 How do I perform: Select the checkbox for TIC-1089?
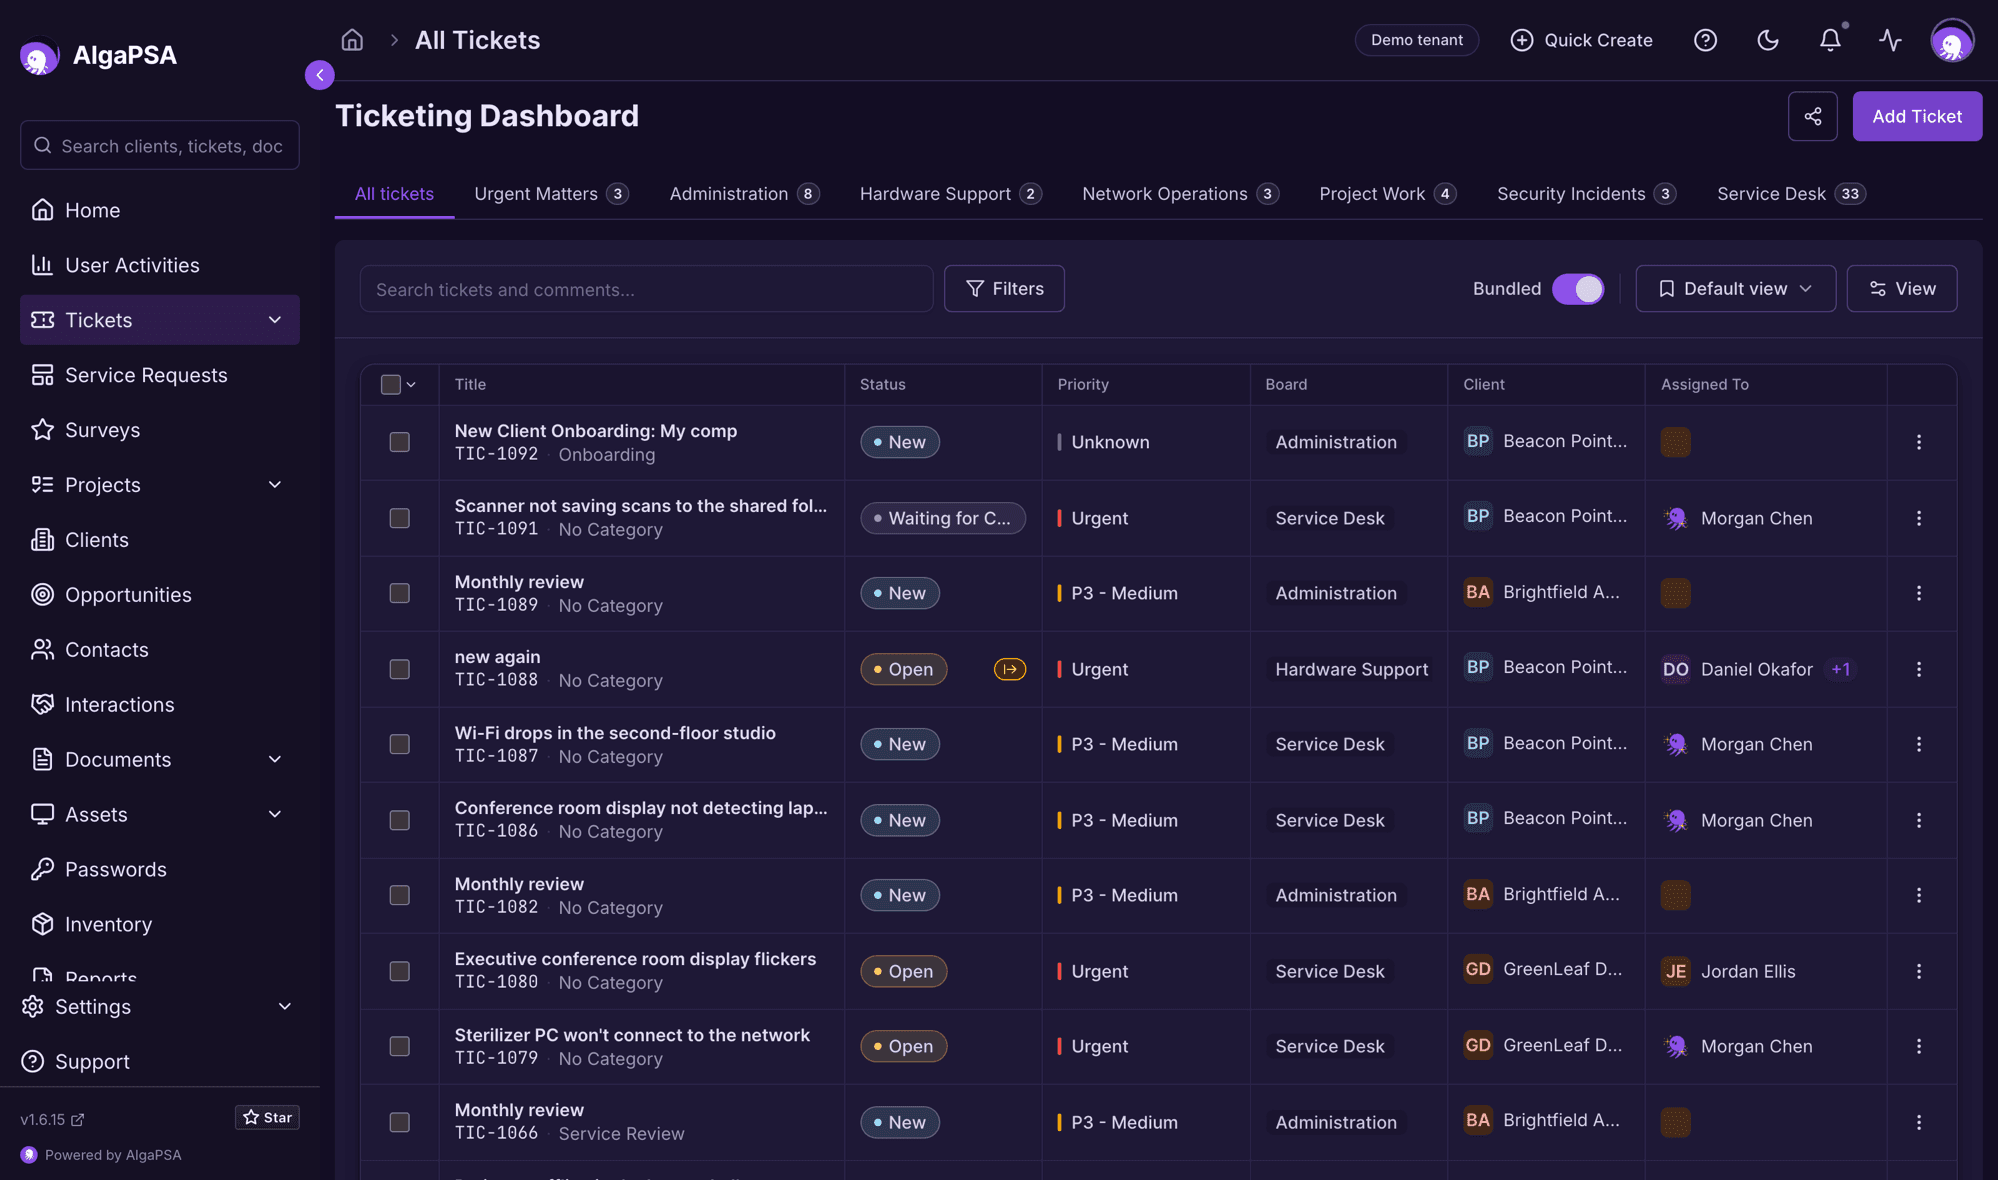coord(399,593)
